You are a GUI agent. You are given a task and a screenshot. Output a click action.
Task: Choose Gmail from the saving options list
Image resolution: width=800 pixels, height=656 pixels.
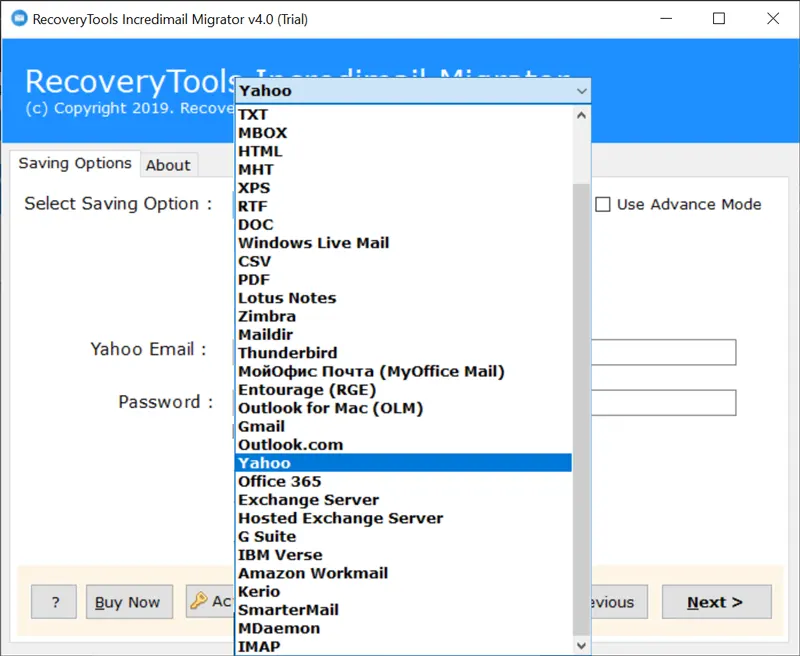(261, 427)
